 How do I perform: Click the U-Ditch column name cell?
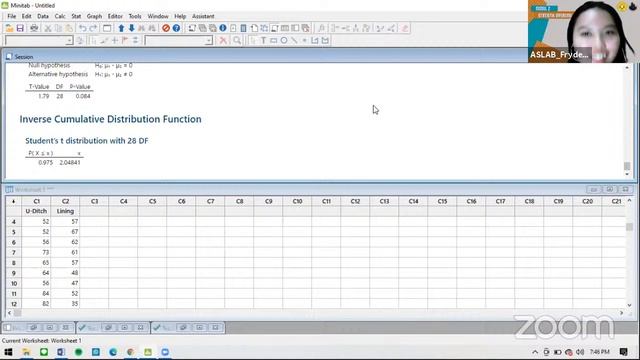click(x=36, y=211)
